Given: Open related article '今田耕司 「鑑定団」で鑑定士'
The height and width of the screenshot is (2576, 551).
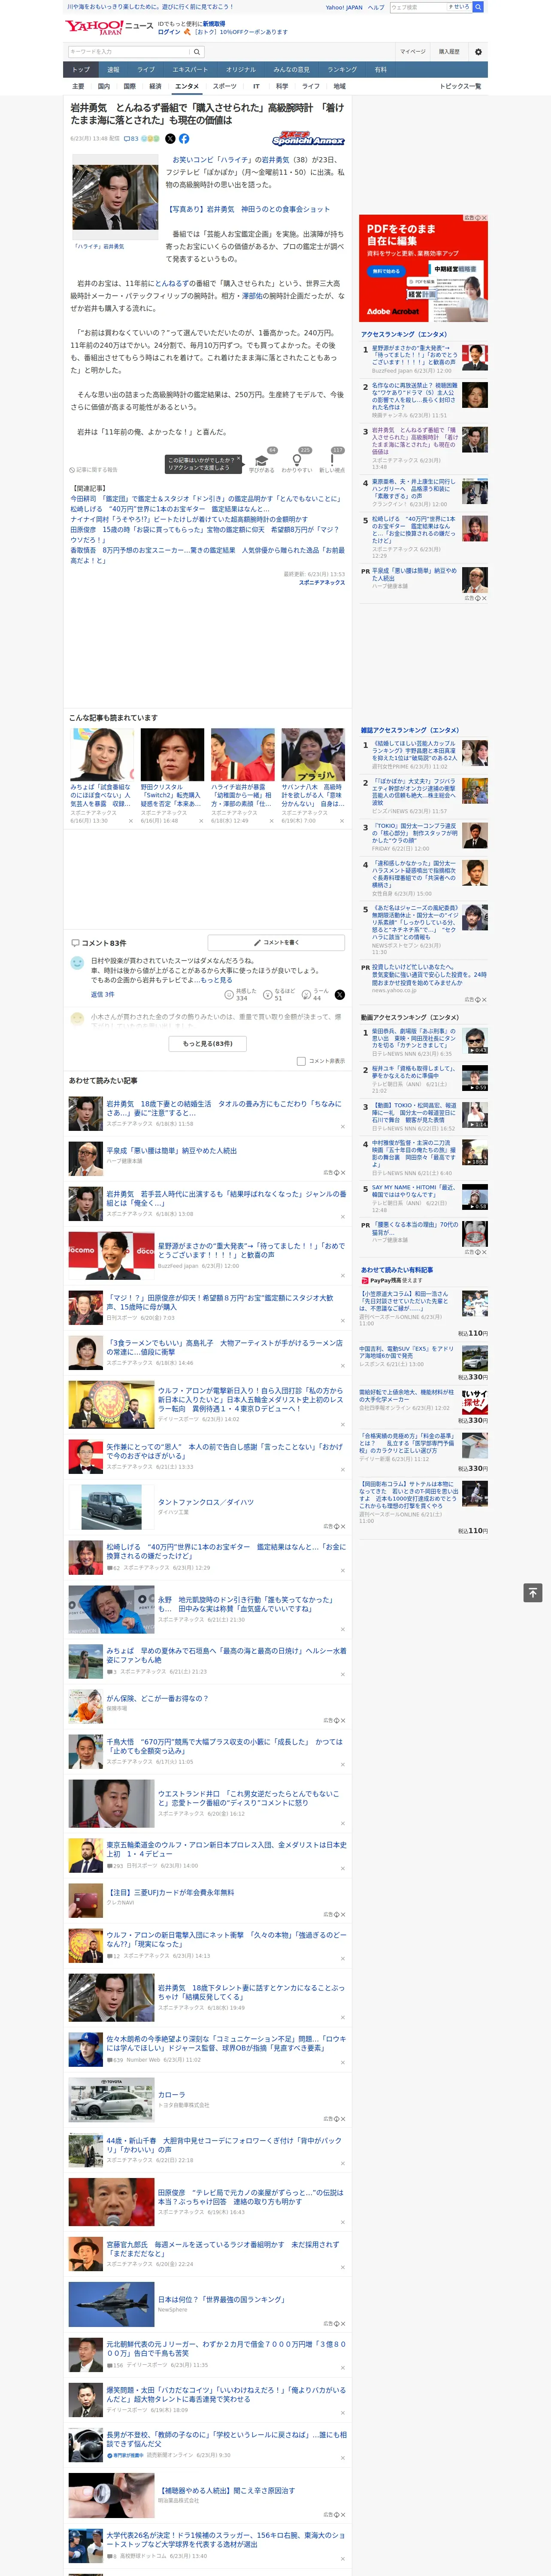Looking at the screenshot, I should point(205,498).
